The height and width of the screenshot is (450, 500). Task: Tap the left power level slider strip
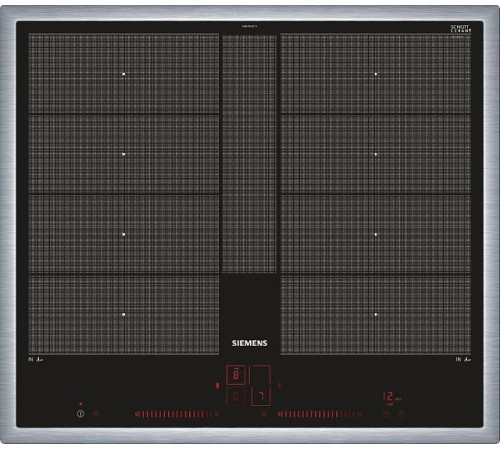[x=177, y=414]
